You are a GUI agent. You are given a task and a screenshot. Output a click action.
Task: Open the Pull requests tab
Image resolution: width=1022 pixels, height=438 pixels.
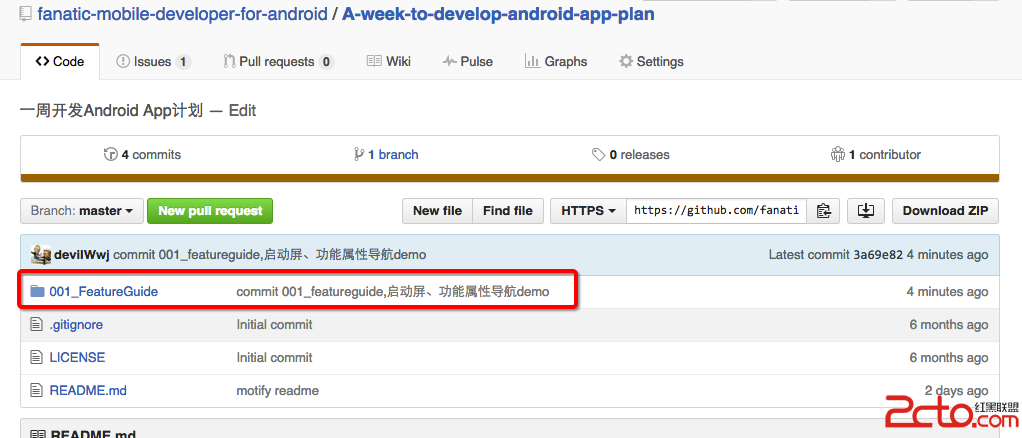pyautogui.click(x=278, y=62)
